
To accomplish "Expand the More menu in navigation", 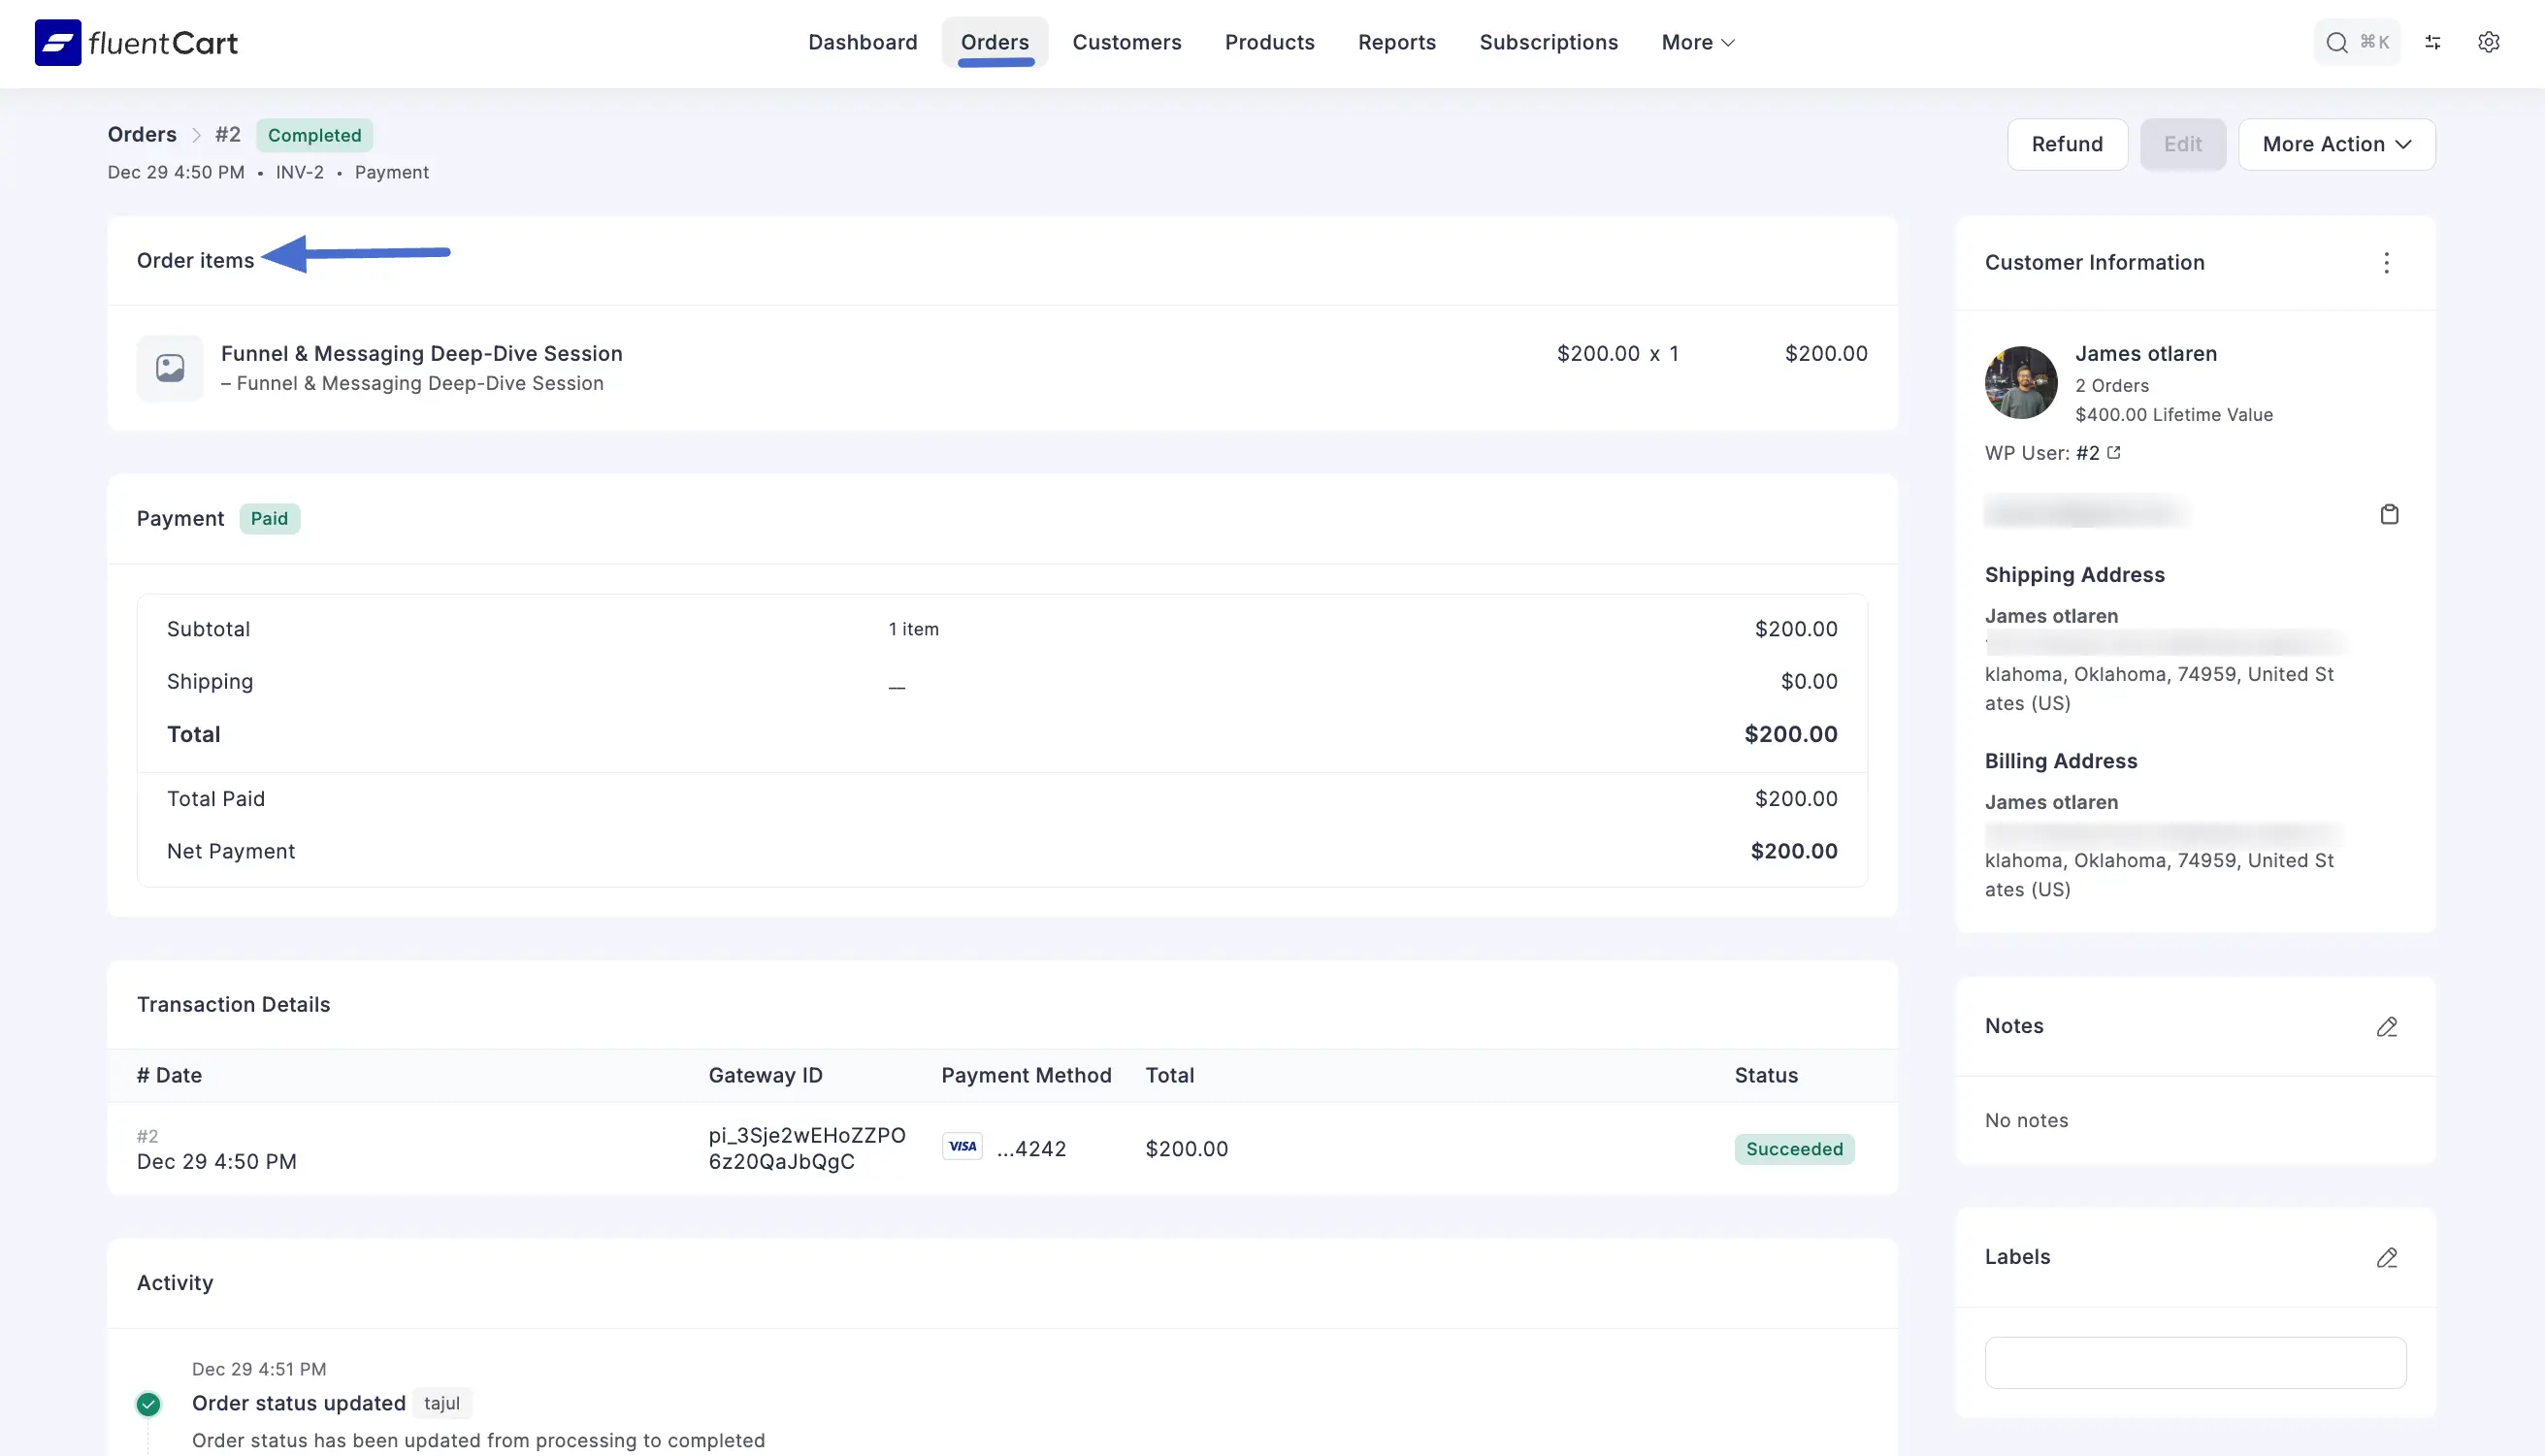I will pyautogui.click(x=1697, y=42).
